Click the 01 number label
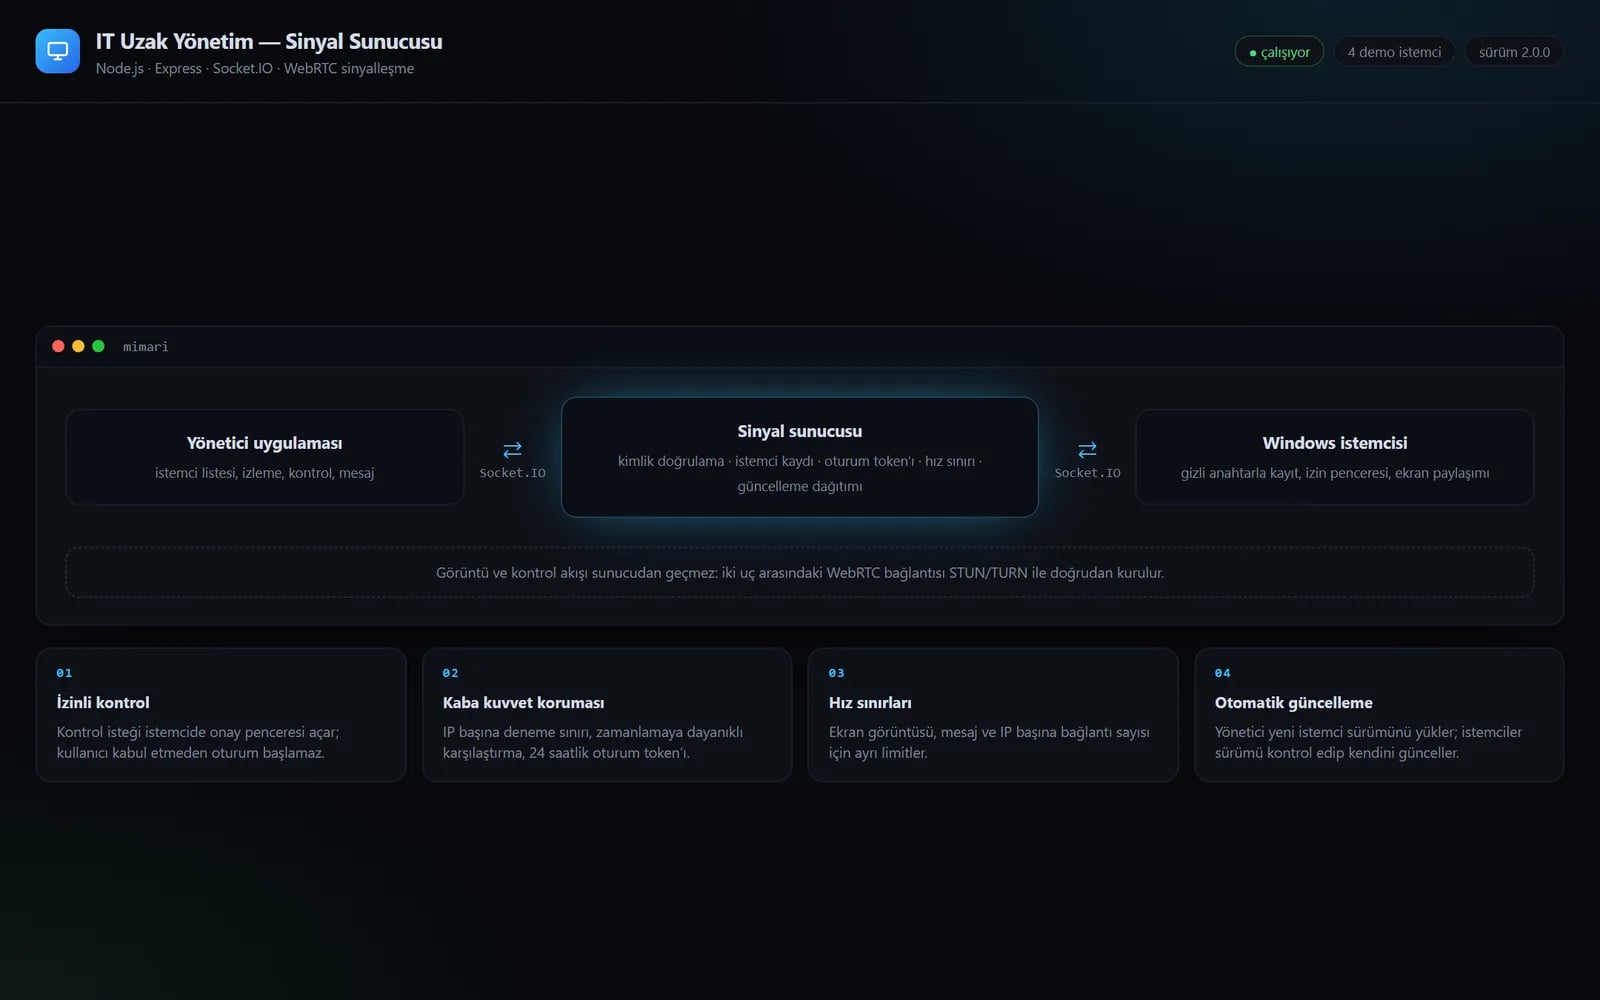Image resolution: width=1600 pixels, height=1000 pixels. click(x=64, y=673)
